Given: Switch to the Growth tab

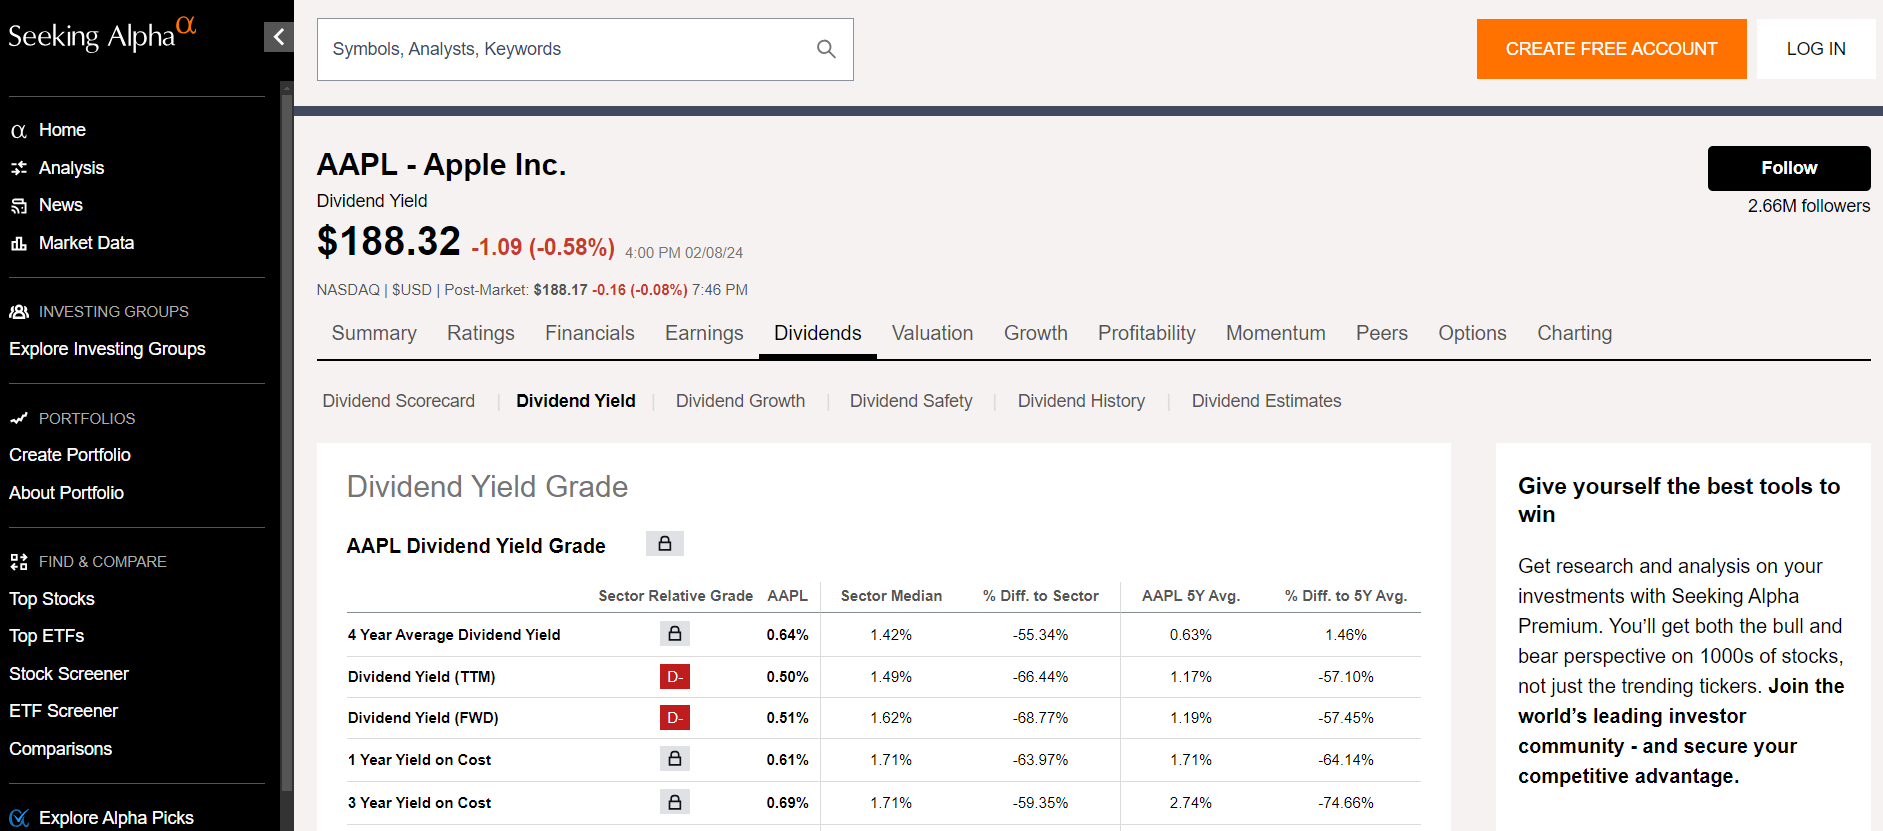Looking at the screenshot, I should click(1036, 333).
